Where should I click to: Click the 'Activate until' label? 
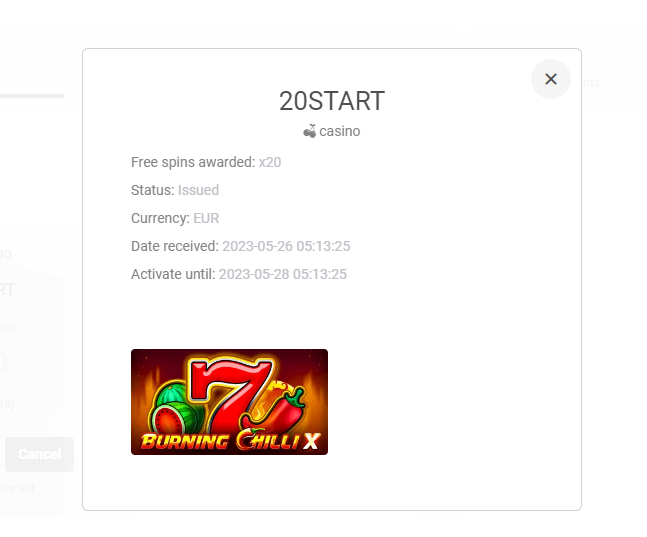point(173,274)
